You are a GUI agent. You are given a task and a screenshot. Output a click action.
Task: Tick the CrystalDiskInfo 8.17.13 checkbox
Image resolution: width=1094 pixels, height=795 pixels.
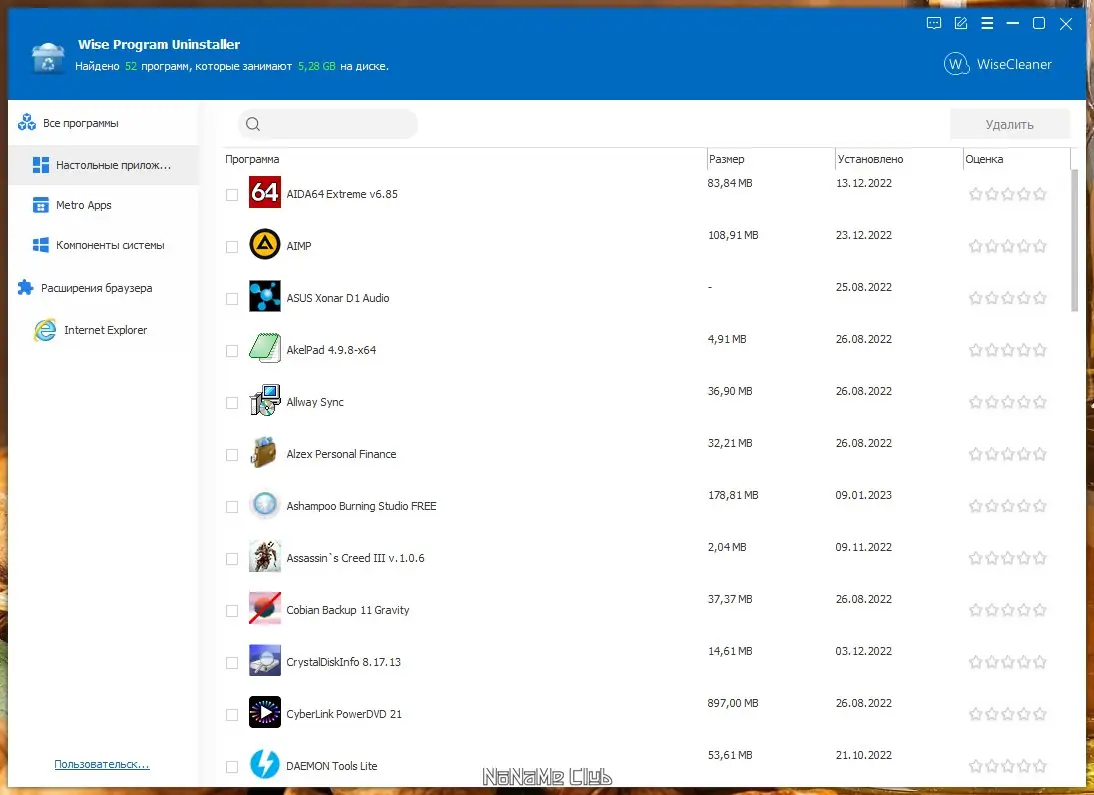(232, 663)
